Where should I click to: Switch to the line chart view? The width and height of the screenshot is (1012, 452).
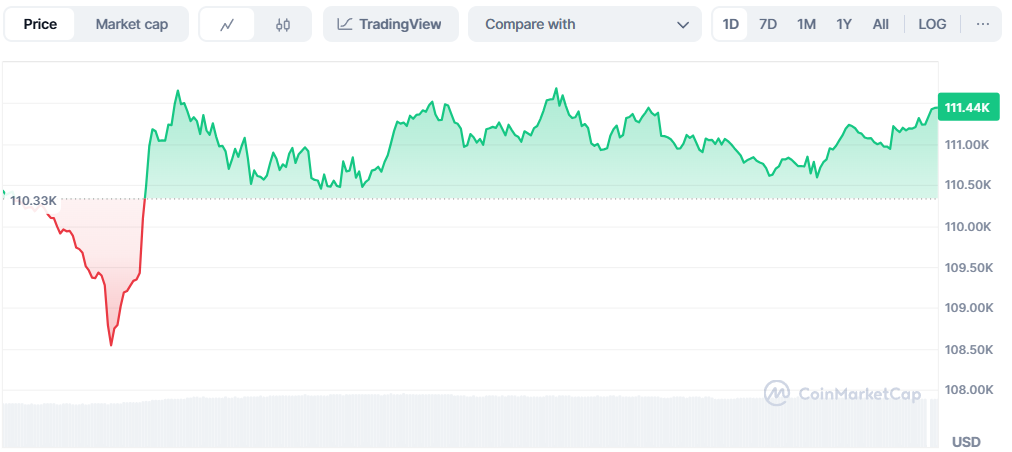tap(227, 24)
